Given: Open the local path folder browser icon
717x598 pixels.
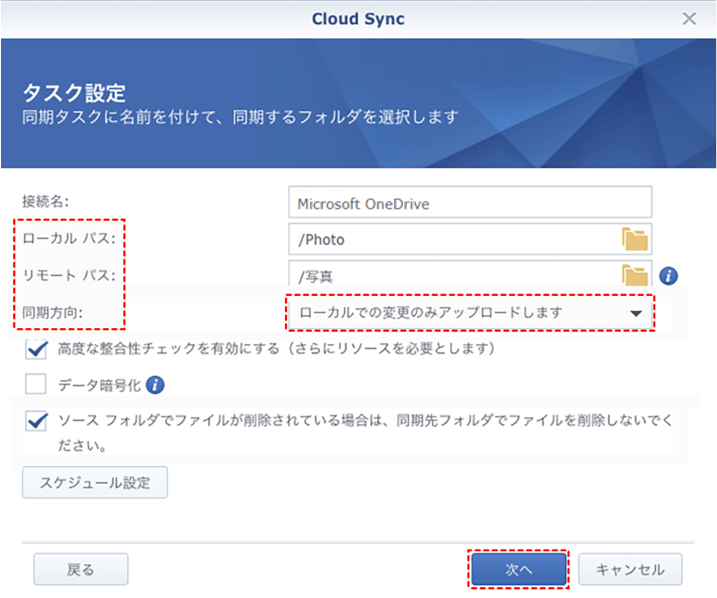Looking at the screenshot, I should (x=635, y=239).
